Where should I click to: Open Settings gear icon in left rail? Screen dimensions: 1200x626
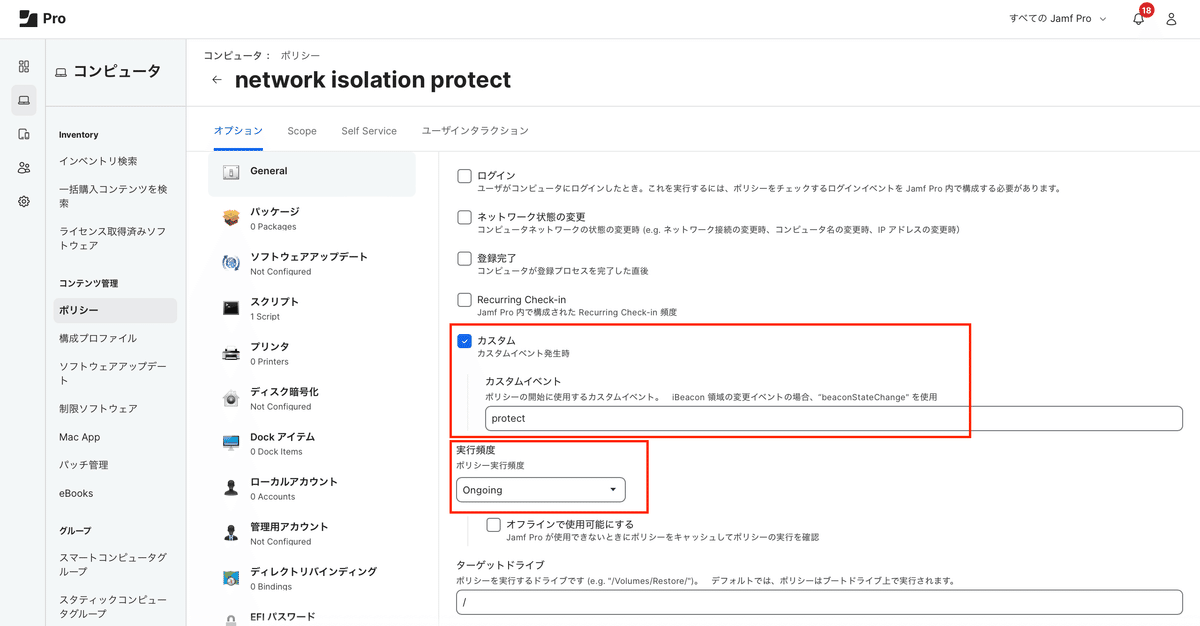tap(24, 201)
